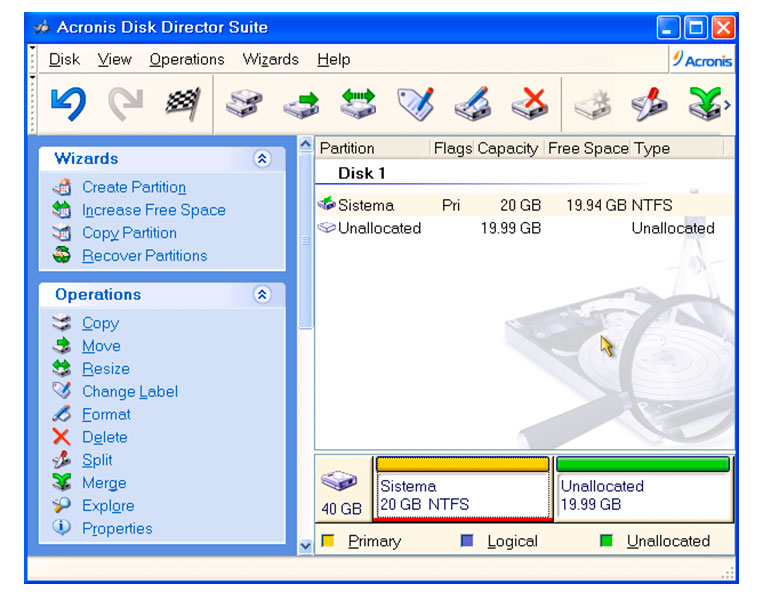Click the Properties operation link
Viewport: 760px width, 597px height.
[x=117, y=528]
